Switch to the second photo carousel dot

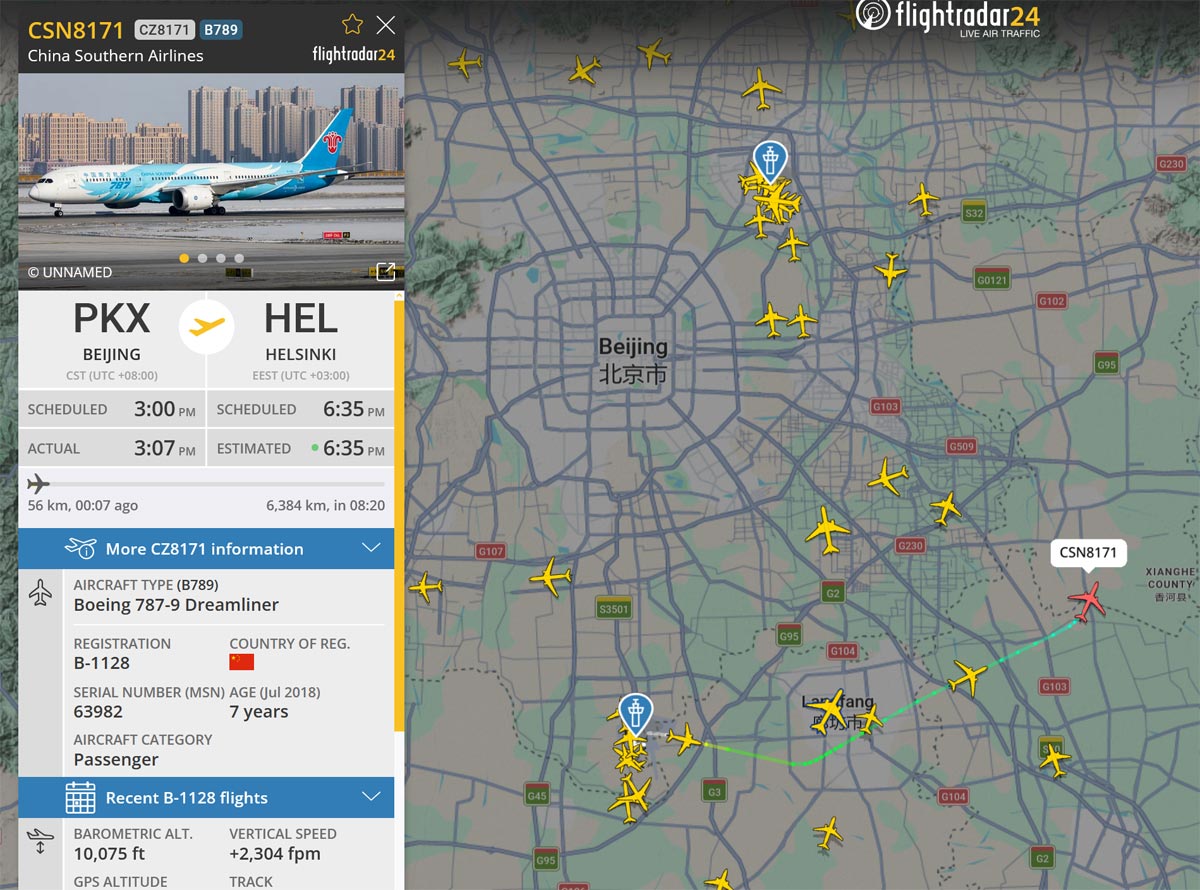point(203,258)
